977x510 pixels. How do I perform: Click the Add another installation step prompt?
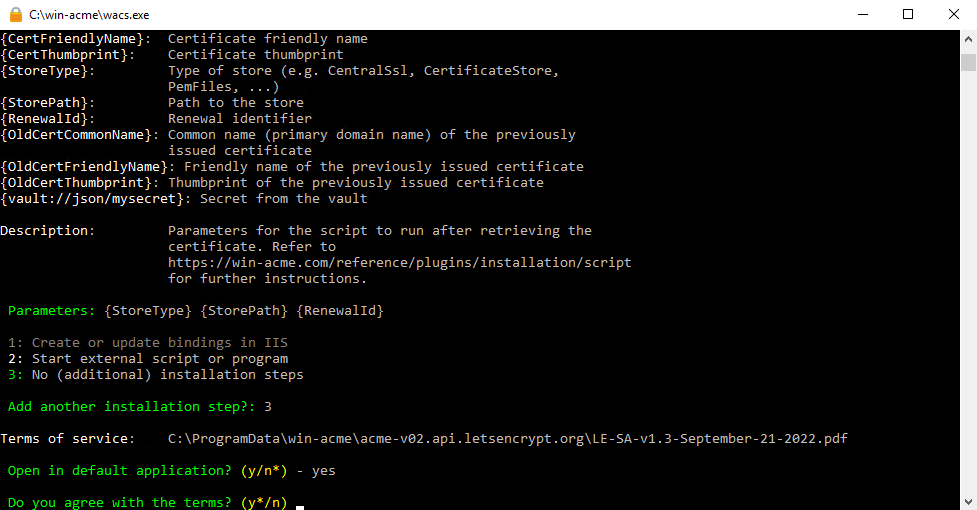tap(131, 407)
